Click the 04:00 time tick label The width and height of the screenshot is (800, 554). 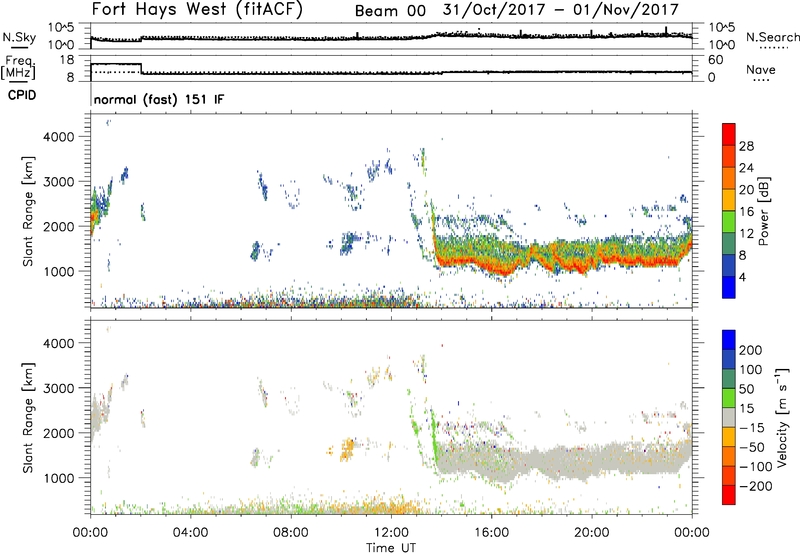point(190,533)
